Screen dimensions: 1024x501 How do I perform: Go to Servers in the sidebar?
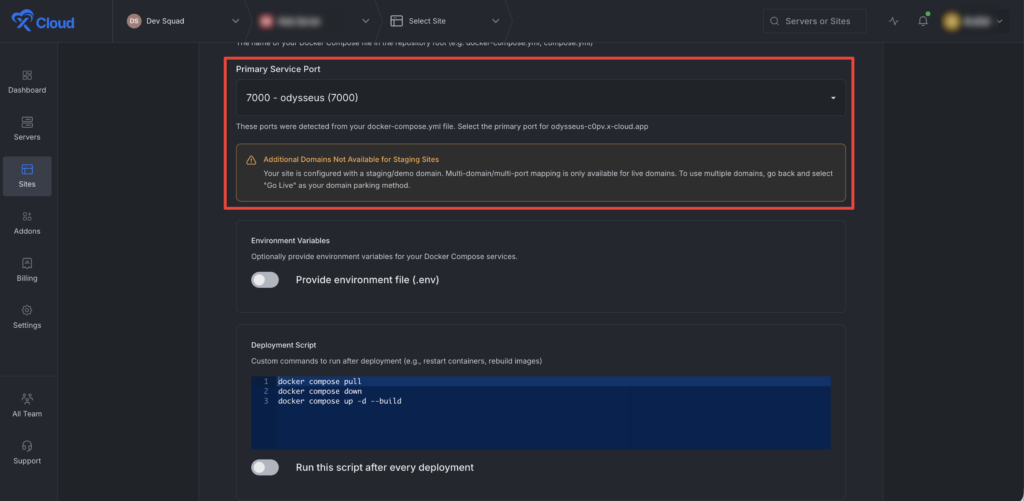27,129
